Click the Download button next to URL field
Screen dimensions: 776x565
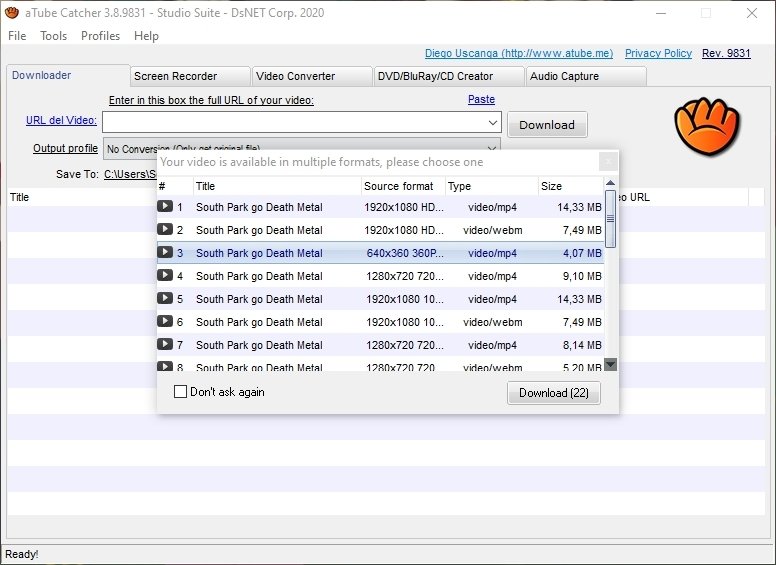[x=547, y=125]
